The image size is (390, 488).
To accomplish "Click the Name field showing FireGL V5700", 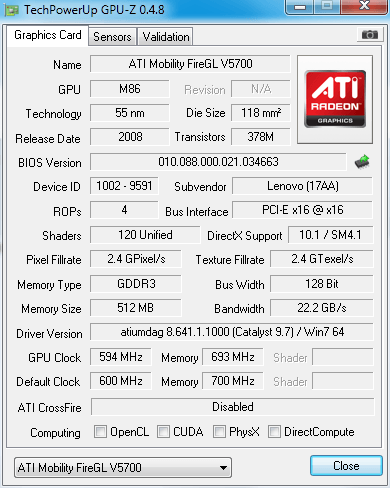I will 190,64.
